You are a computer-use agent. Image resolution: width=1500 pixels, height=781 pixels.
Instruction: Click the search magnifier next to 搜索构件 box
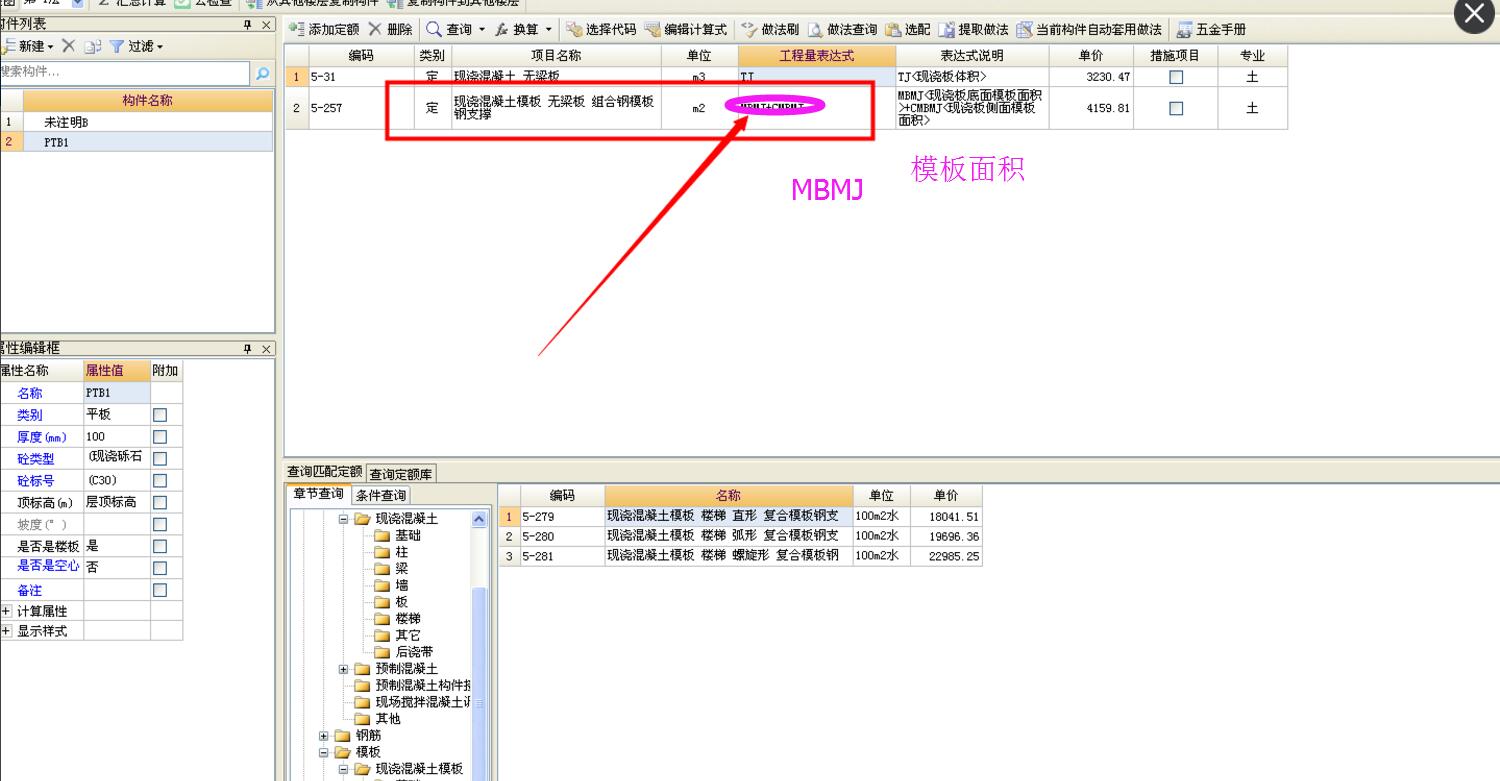coord(263,73)
